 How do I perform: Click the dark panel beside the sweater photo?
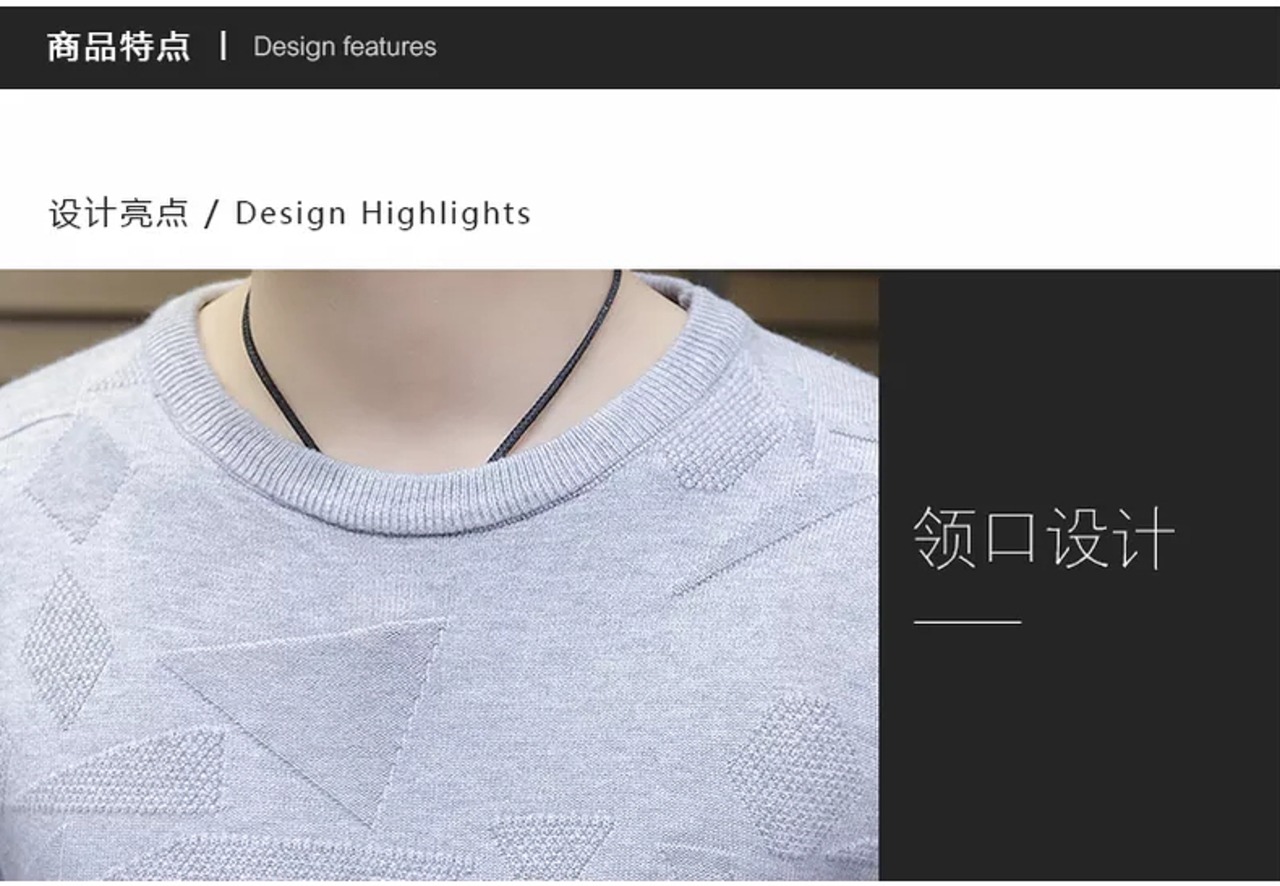click(1079, 575)
